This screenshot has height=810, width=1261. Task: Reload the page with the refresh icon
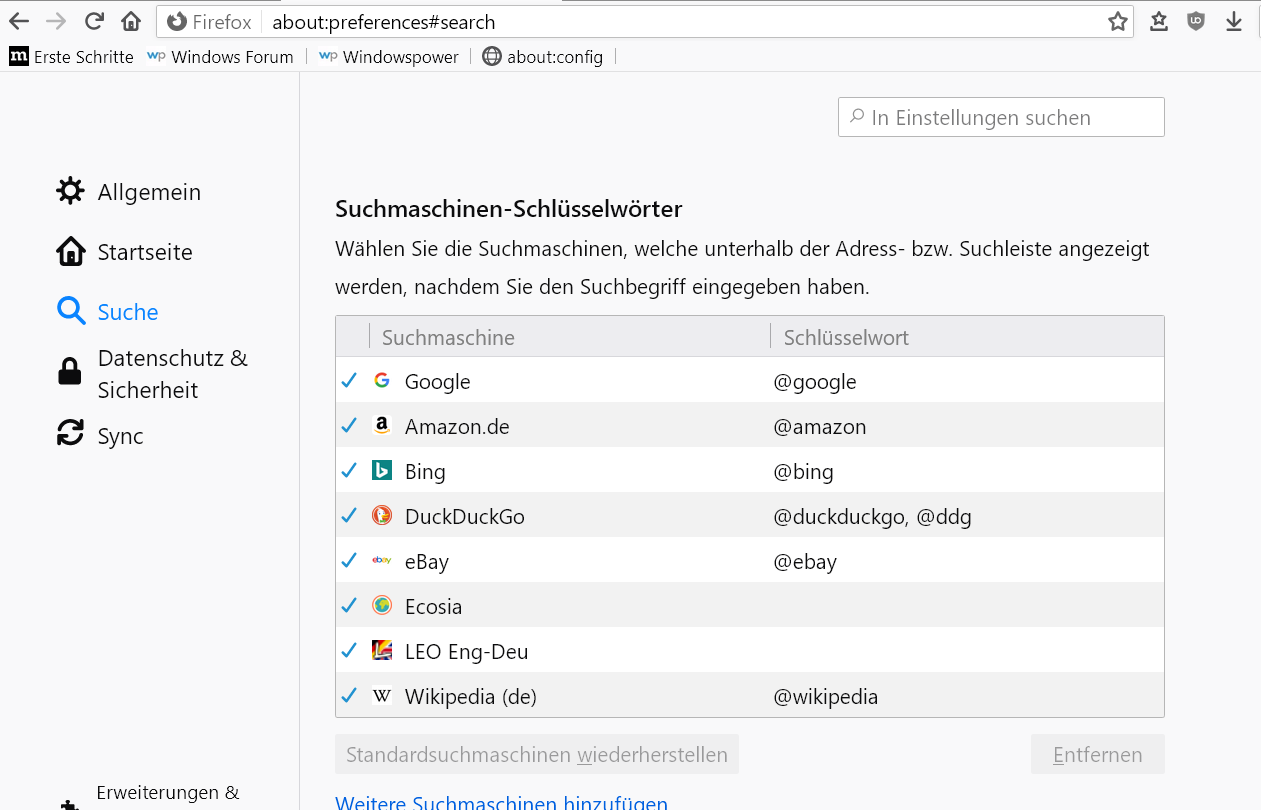click(x=94, y=22)
